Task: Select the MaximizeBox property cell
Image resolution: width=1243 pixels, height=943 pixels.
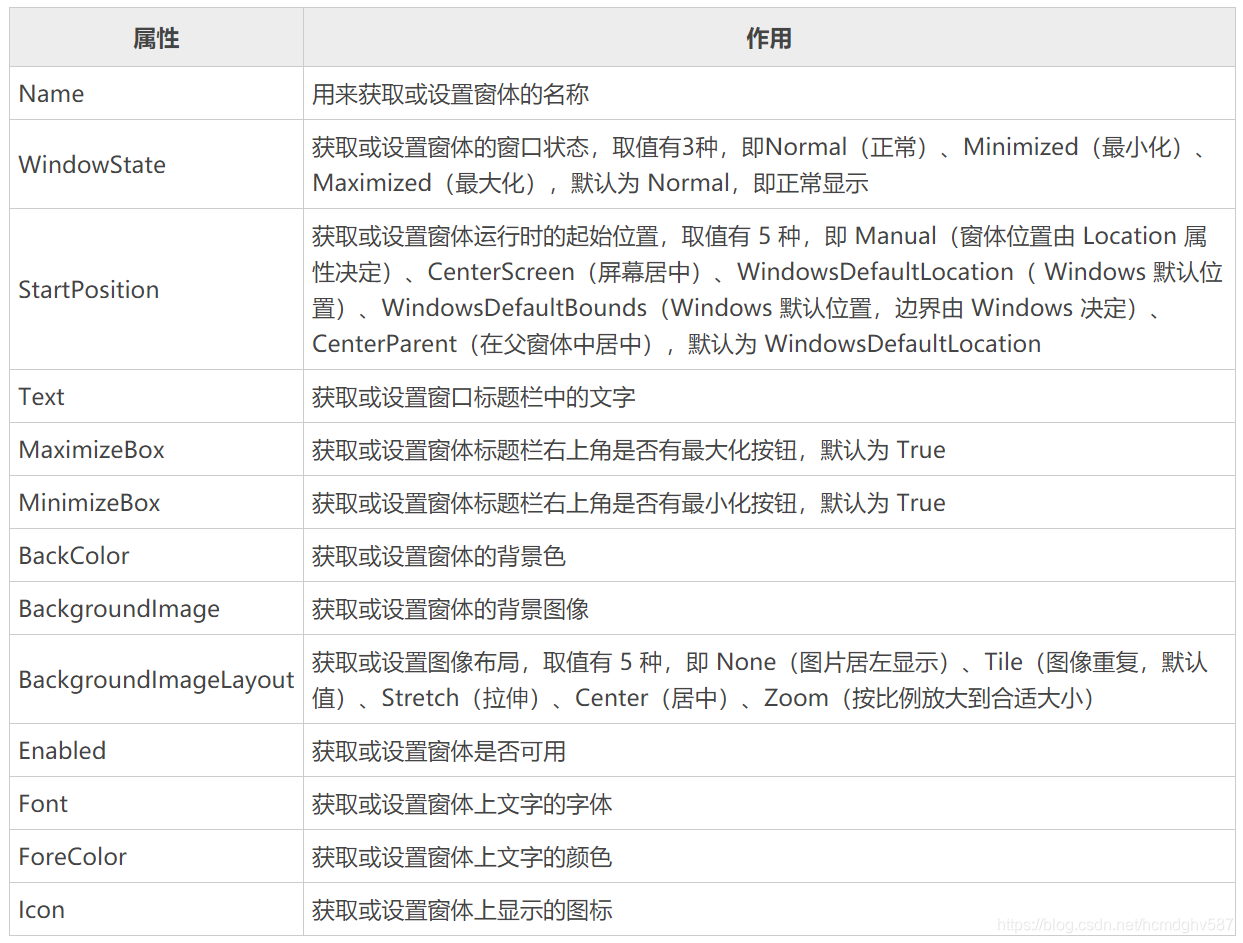Action: [x=156, y=450]
